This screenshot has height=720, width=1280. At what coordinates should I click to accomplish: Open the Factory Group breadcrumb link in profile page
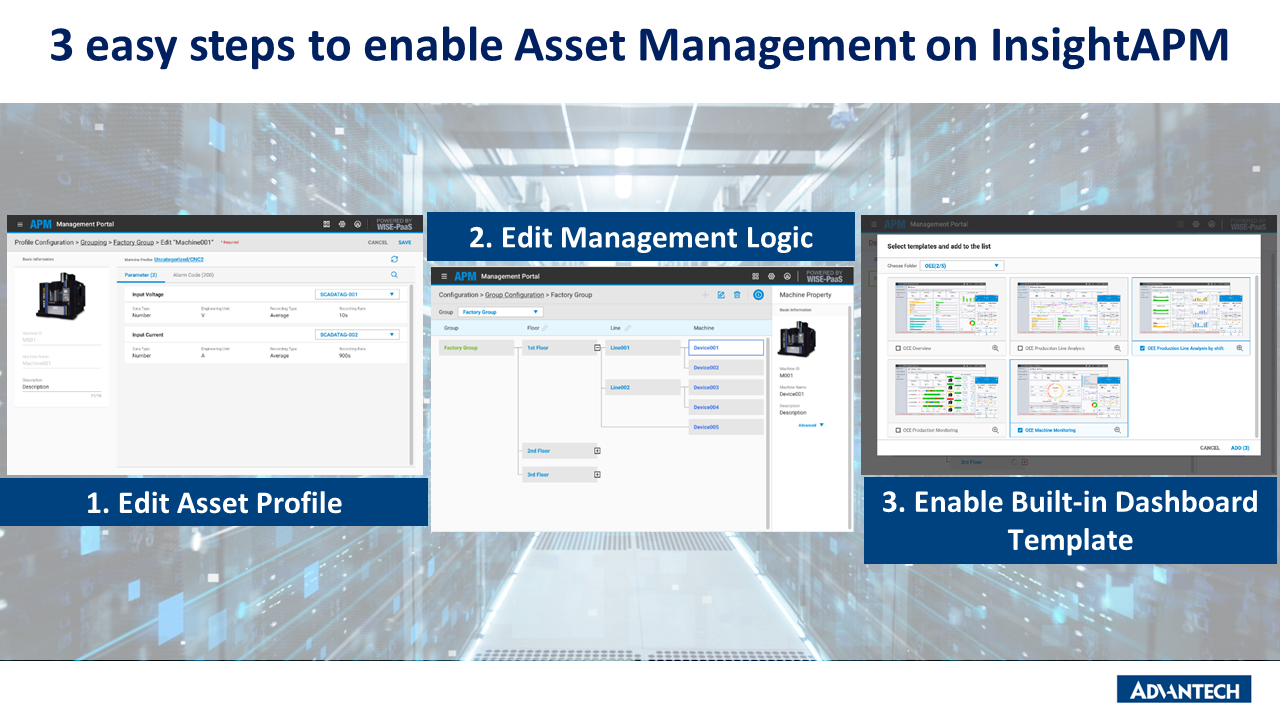(x=133, y=242)
